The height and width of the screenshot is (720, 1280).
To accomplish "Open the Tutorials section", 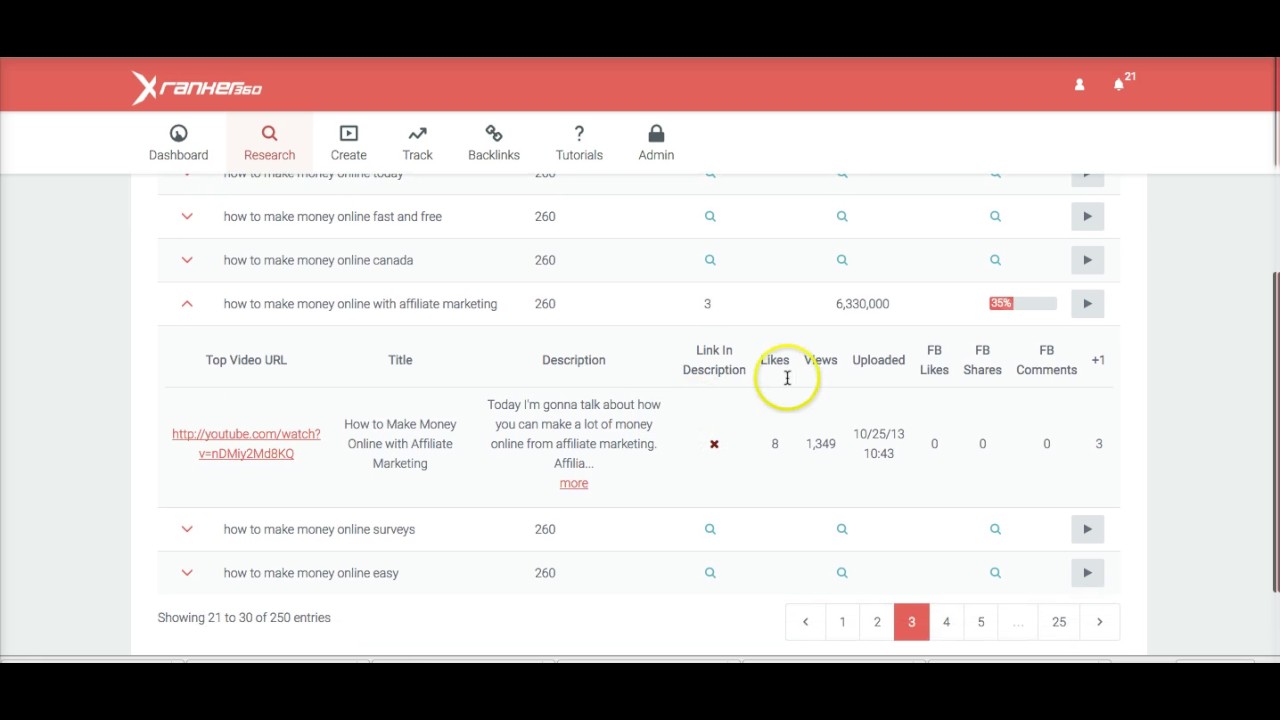I will pyautogui.click(x=579, y=143).
